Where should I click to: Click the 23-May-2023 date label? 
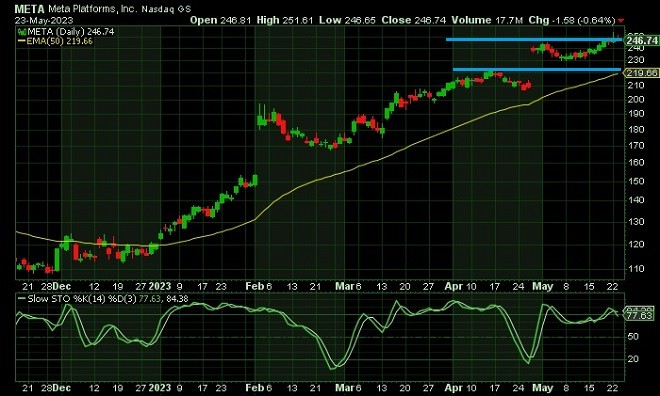coord(44,20)
